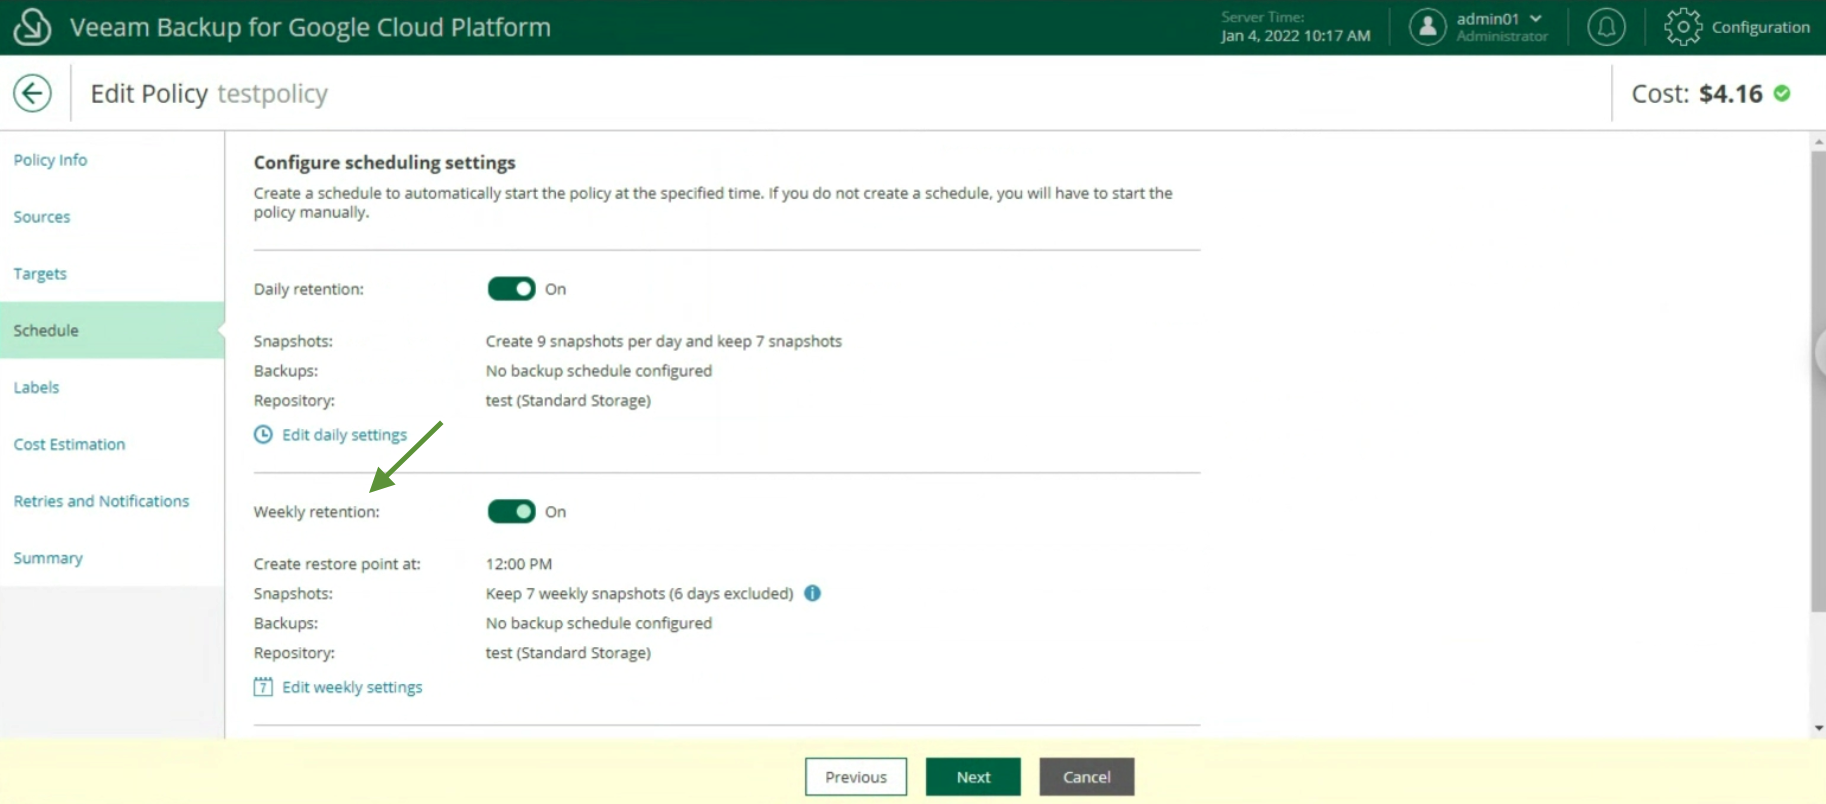Open the Summary step

(x=48, y=558)
